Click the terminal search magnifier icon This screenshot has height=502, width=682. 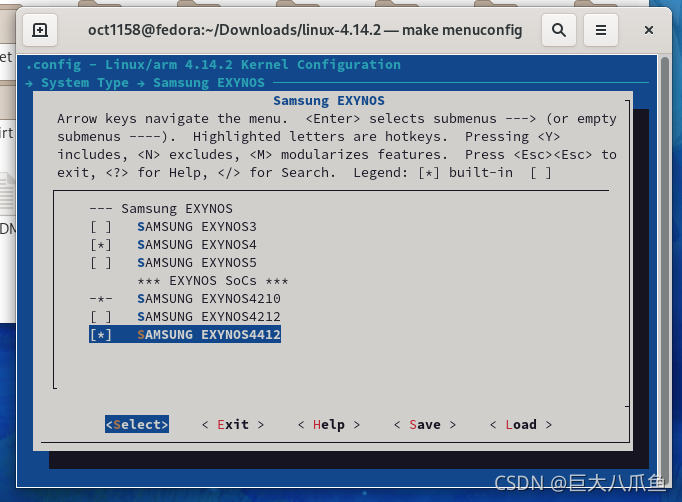559,30
